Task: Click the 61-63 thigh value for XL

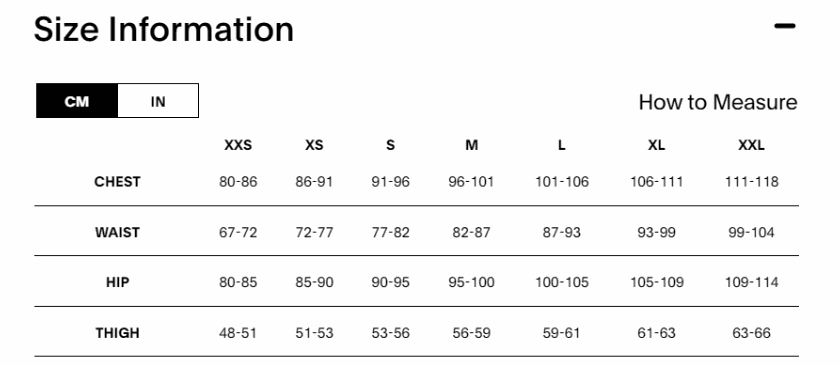Action: coord(656,333)
